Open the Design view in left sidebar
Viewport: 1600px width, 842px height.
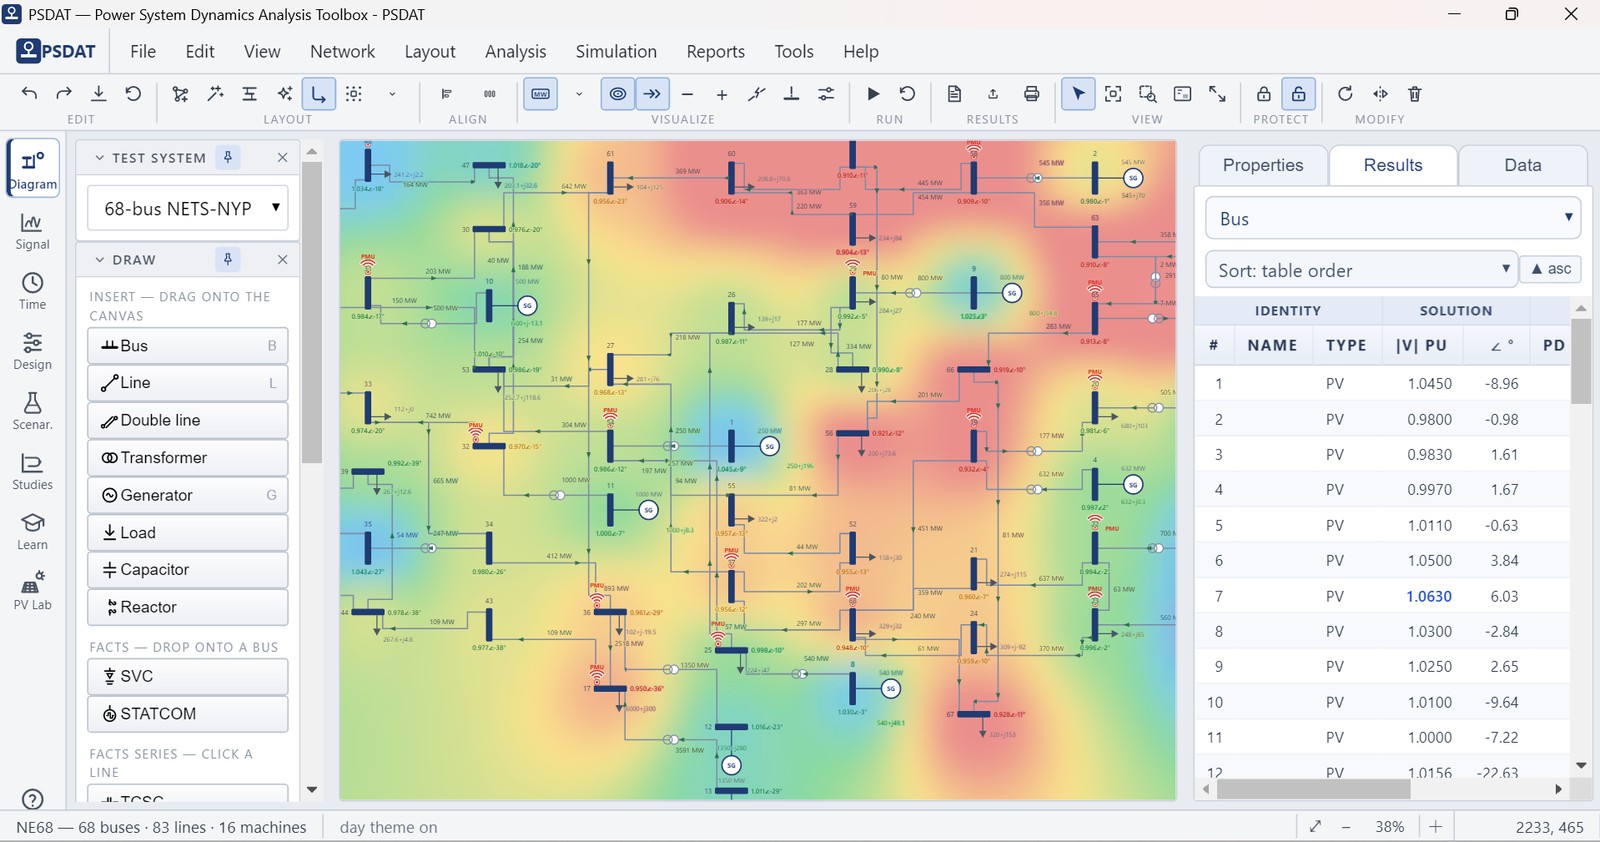[32, 352]
